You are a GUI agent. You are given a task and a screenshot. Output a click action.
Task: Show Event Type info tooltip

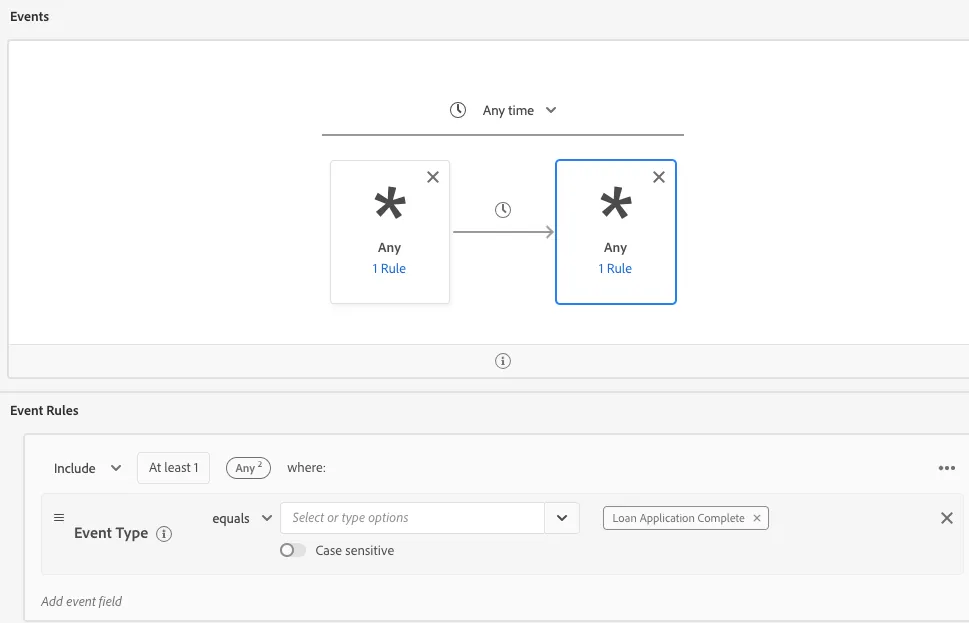tap(164, 534)
